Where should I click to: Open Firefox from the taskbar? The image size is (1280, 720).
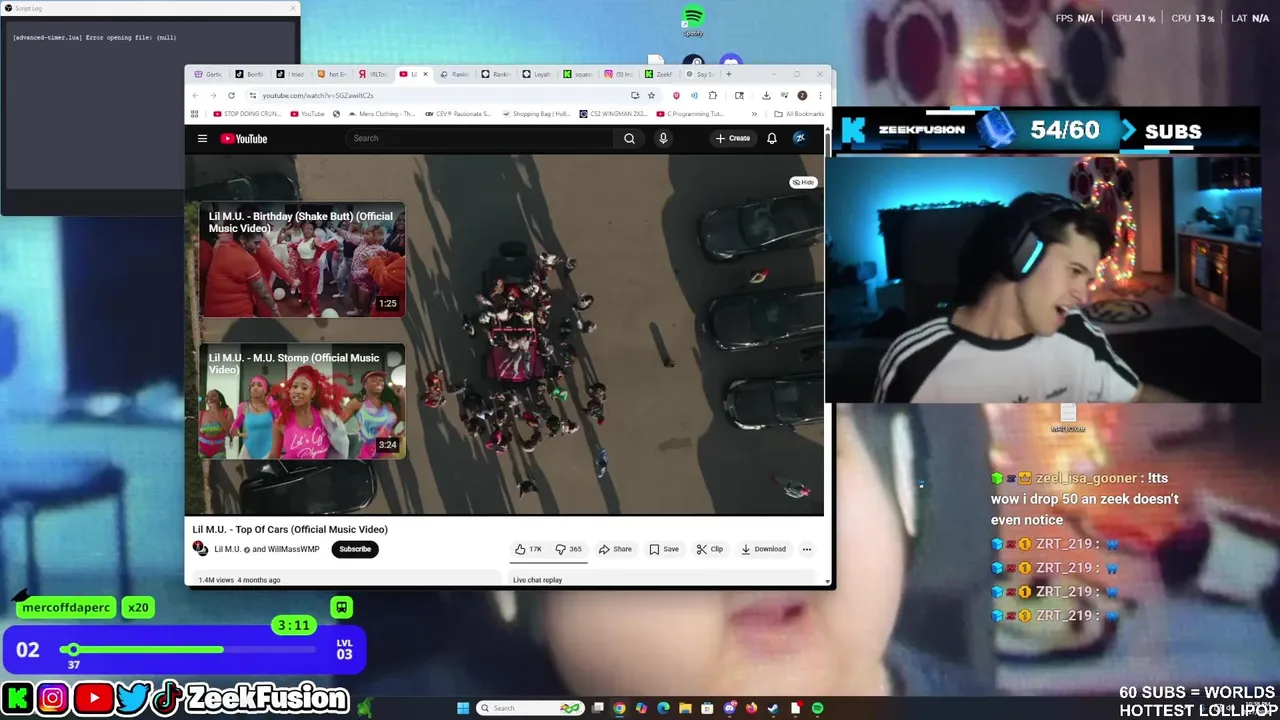tap(751, 708)
